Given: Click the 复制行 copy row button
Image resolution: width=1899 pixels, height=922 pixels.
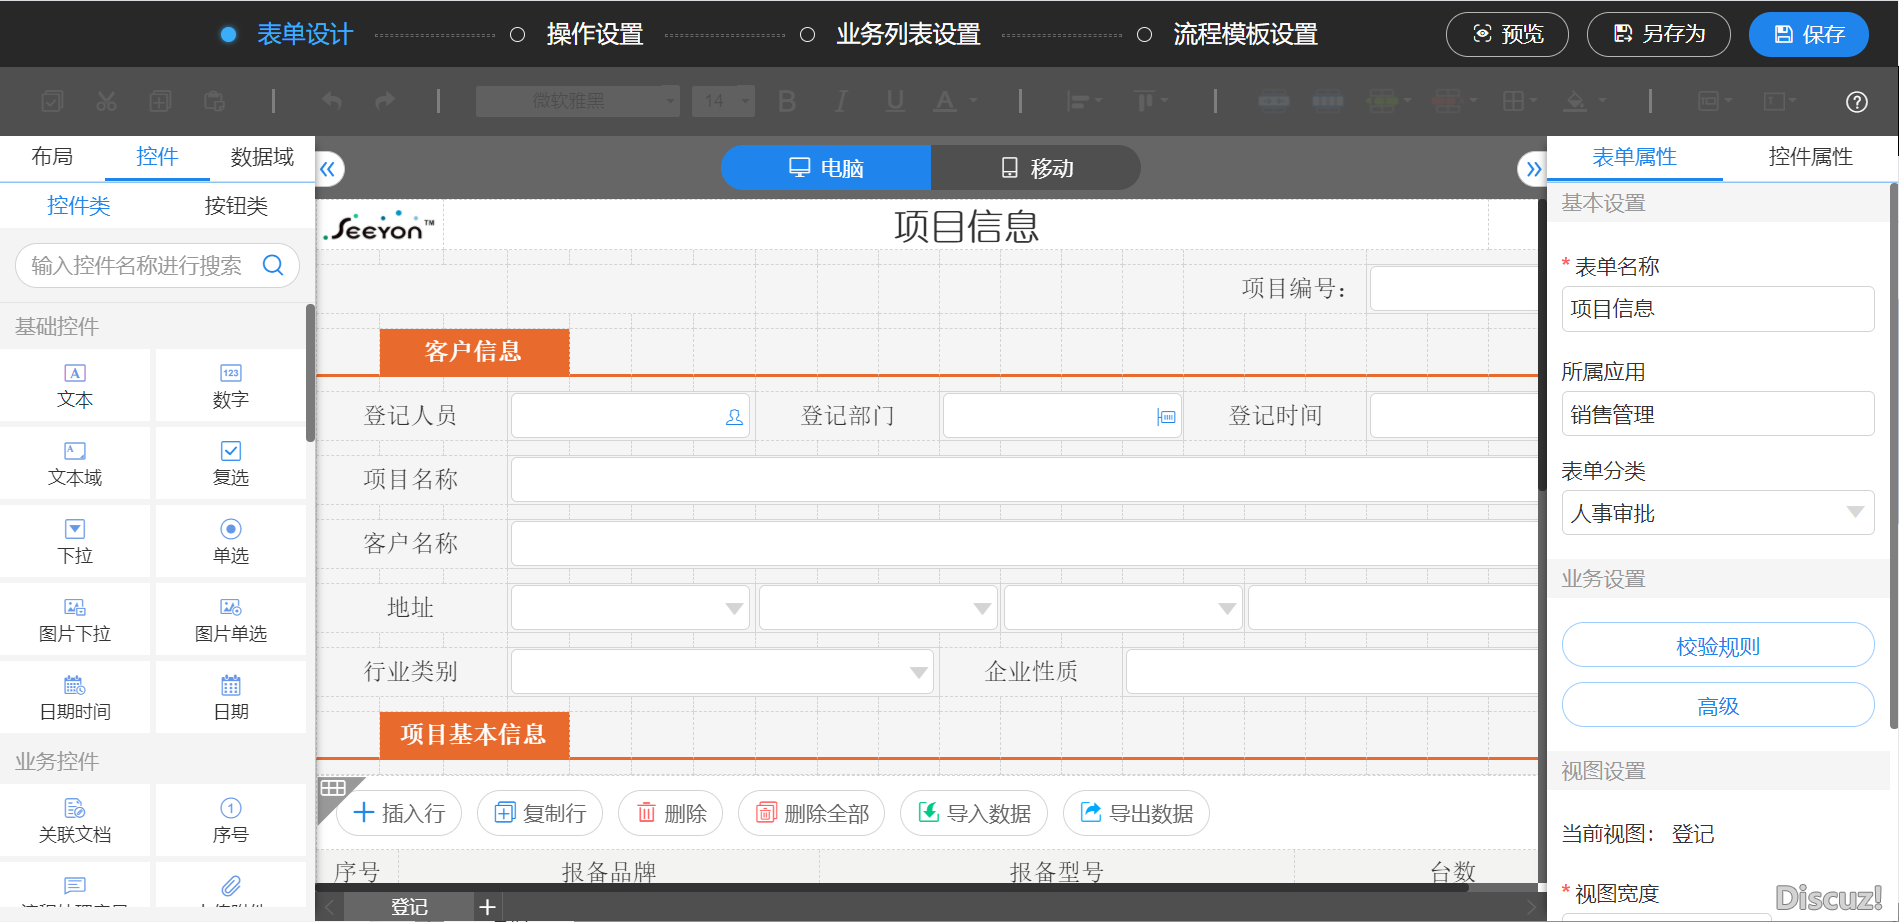Looking at the screenshot, I should 540,813.
